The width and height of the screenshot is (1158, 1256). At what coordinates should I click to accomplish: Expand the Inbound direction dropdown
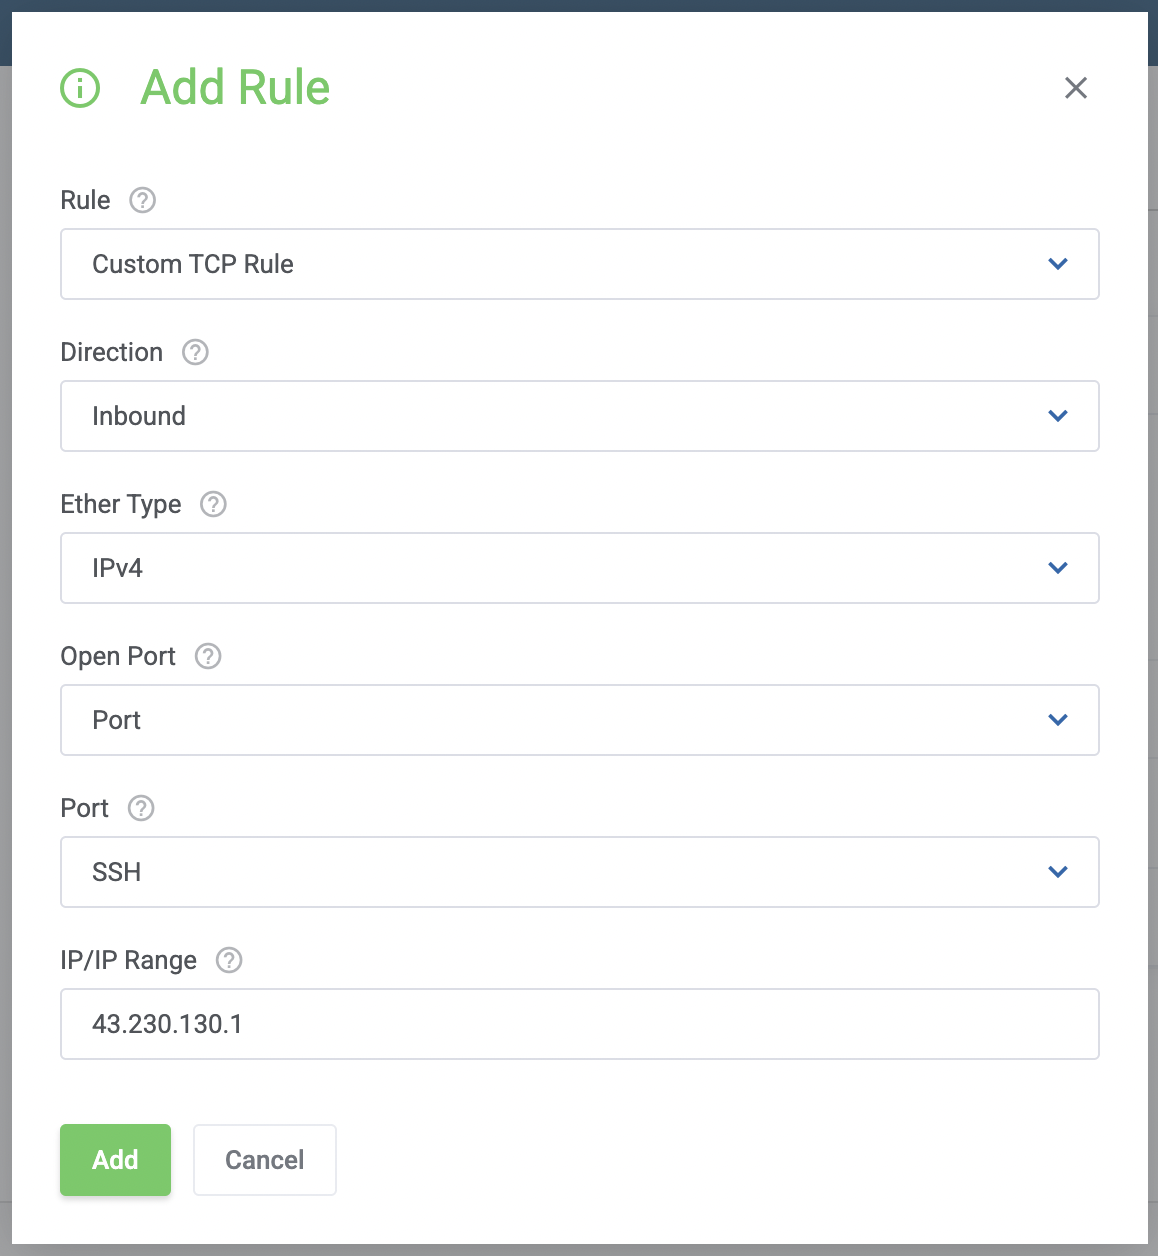(580, 416)
